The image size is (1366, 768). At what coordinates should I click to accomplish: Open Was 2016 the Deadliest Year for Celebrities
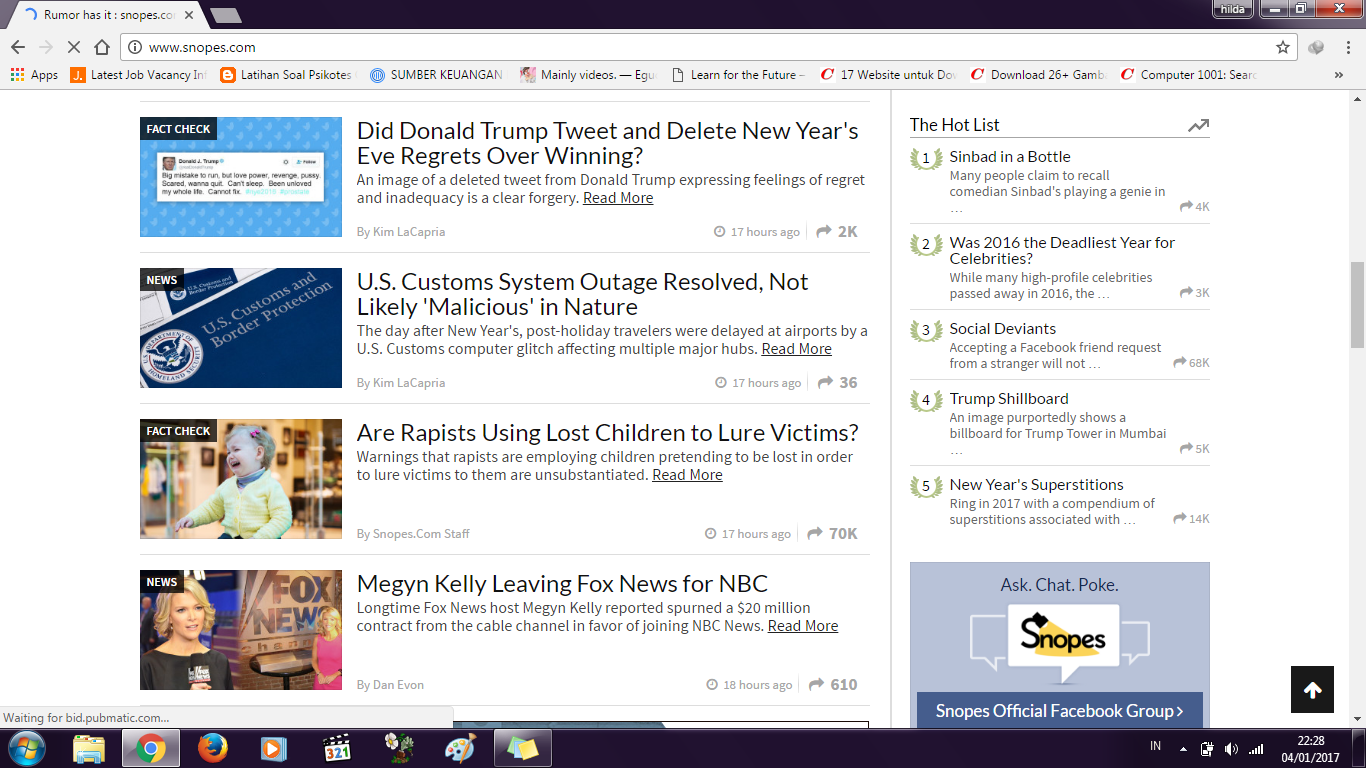[1063, 250]
